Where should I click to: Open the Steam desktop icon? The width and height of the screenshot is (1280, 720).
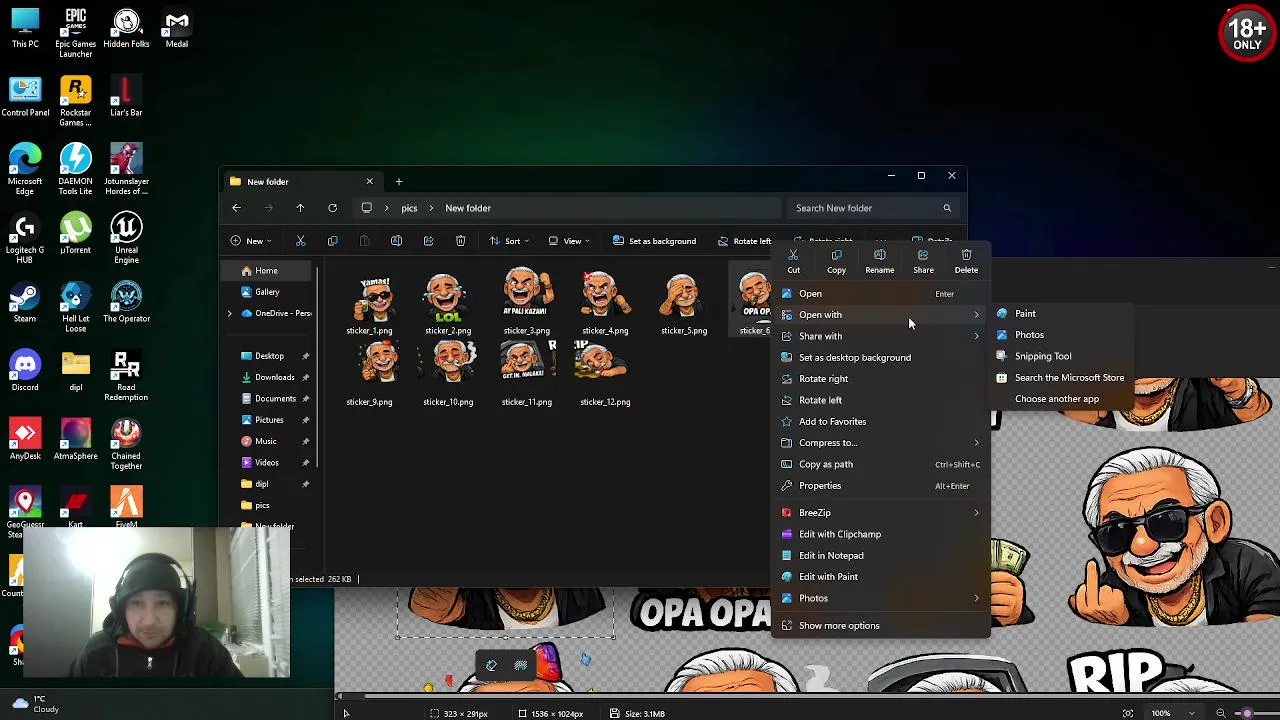(25, 303)
